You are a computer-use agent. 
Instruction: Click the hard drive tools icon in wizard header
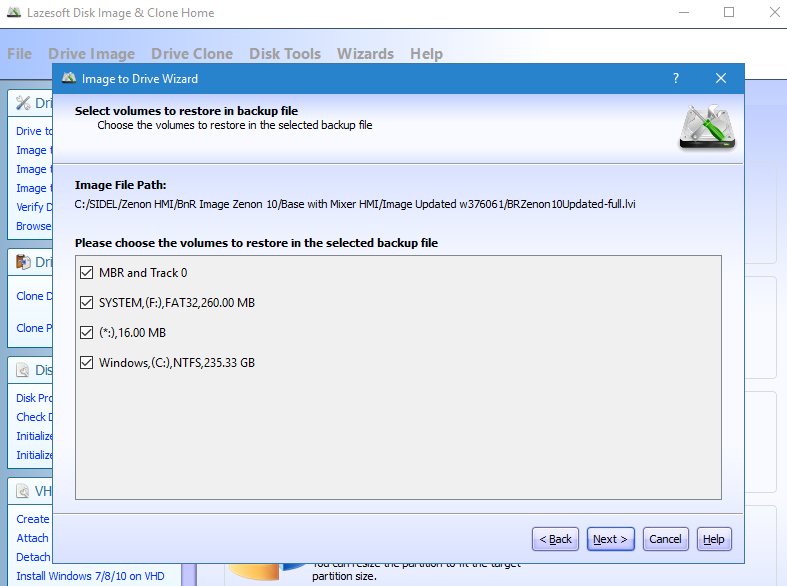(707, 126)
